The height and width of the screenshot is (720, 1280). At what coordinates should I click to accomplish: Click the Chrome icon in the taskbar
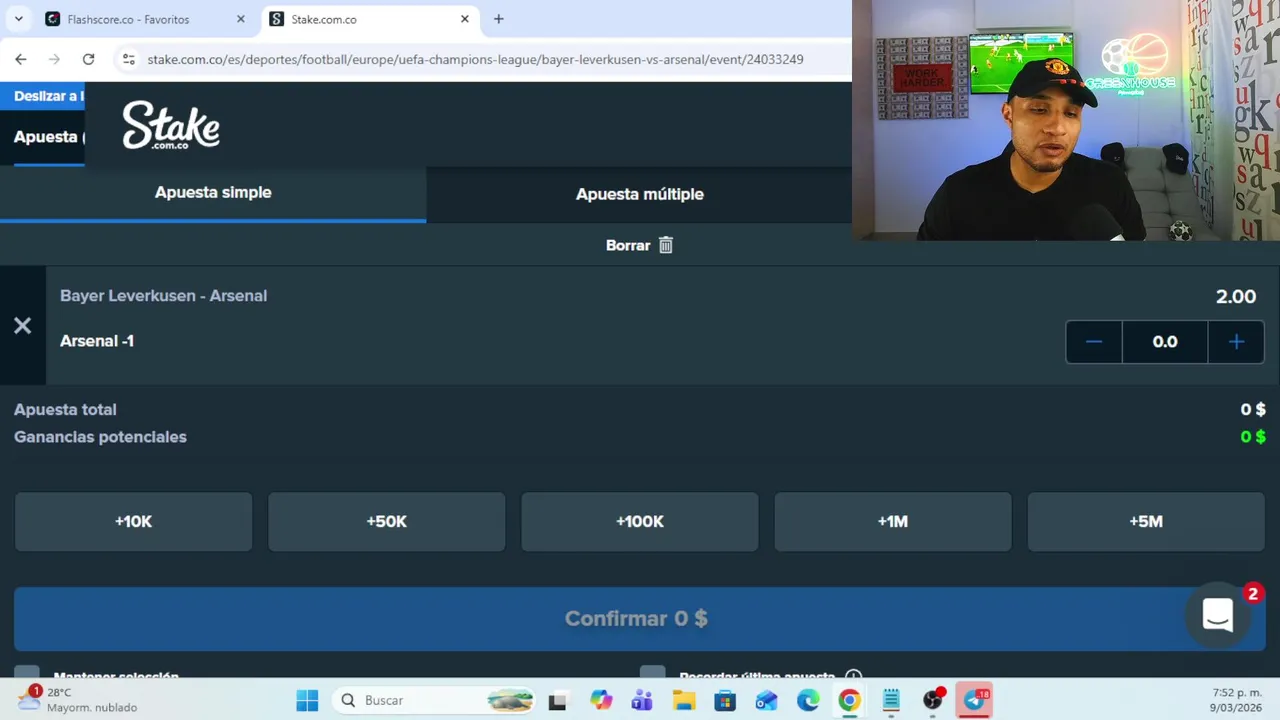click(849, 700)
